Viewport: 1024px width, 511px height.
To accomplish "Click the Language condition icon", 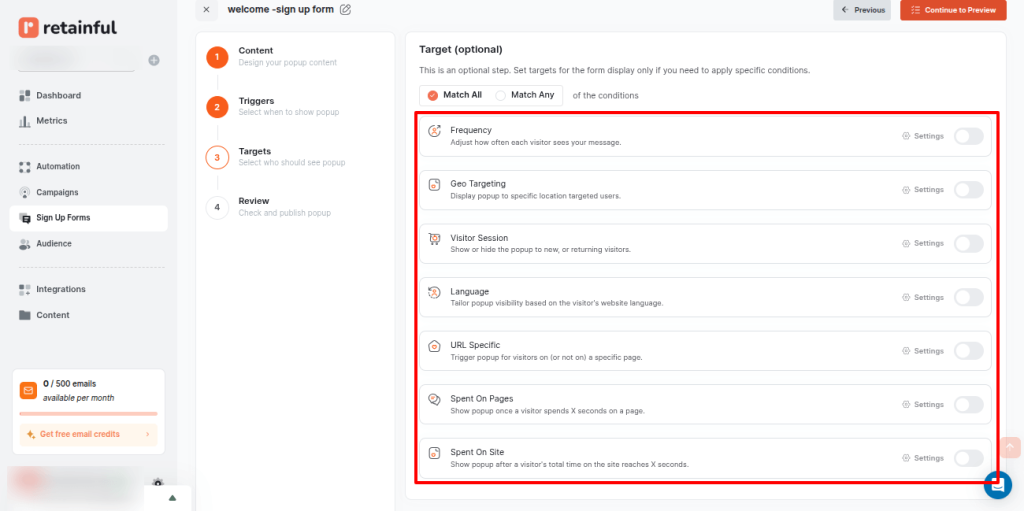I will coord(434,292).
